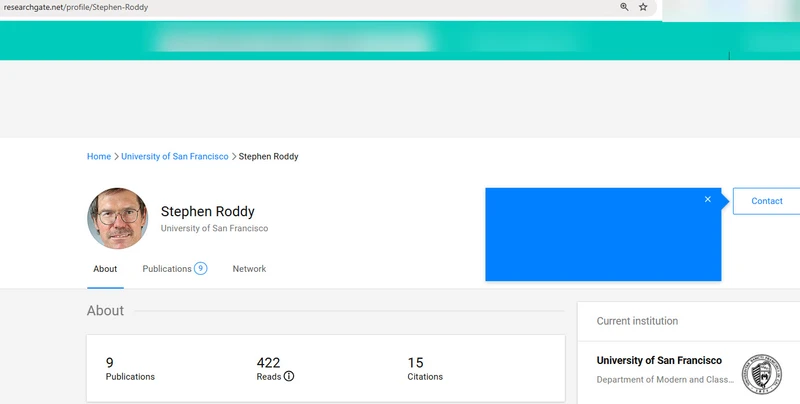
Task: Open the Network tab
Action: coord(249,269)
